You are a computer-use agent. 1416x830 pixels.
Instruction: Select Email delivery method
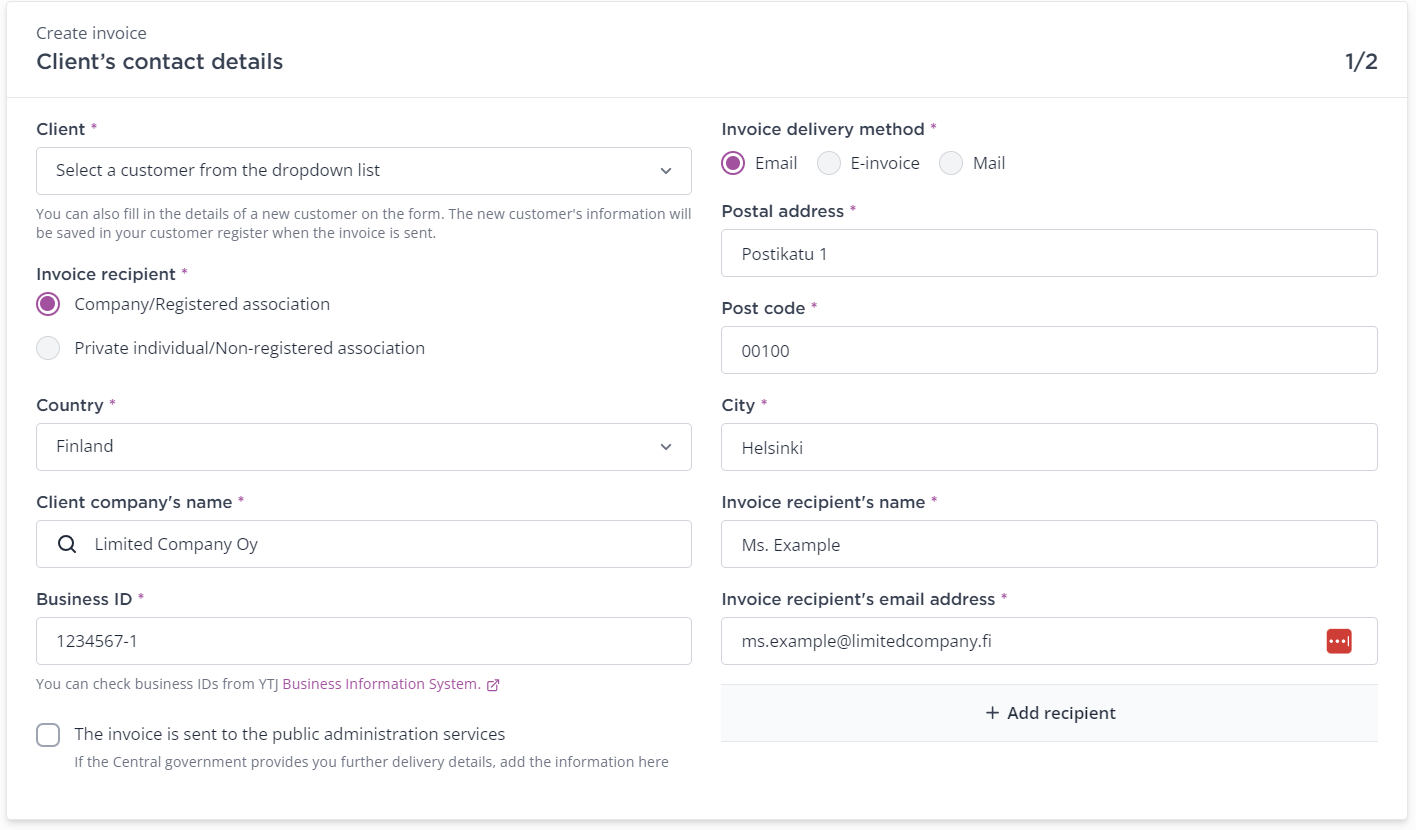tap(733, 163)
